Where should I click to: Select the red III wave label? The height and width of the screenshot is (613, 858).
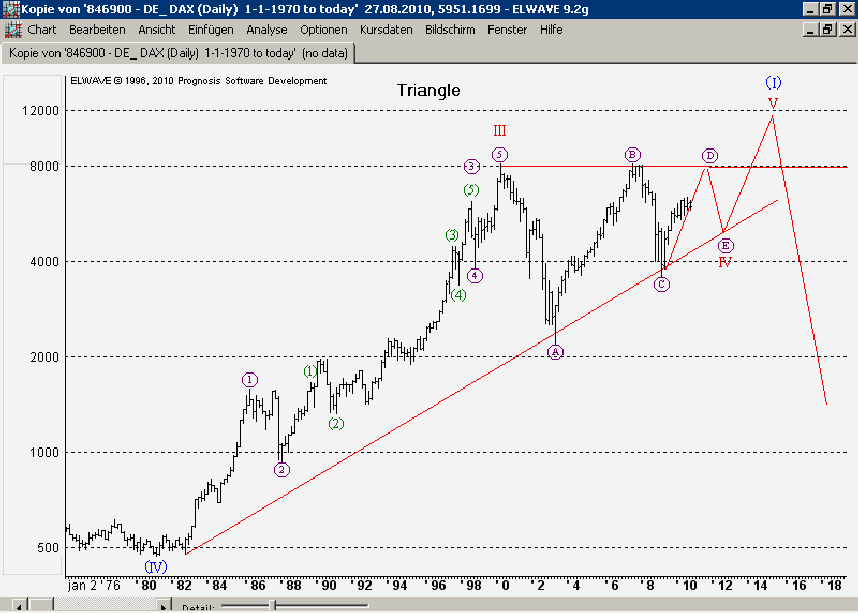pyautogui.click(x=500, y=131)
